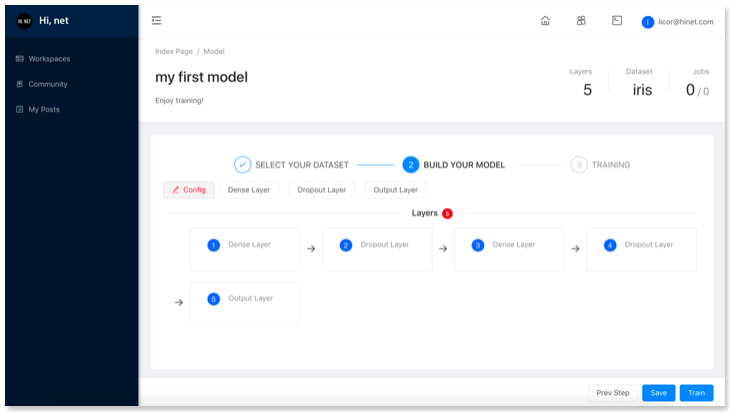Open Workspaces in the sidebar

(49, 59)
